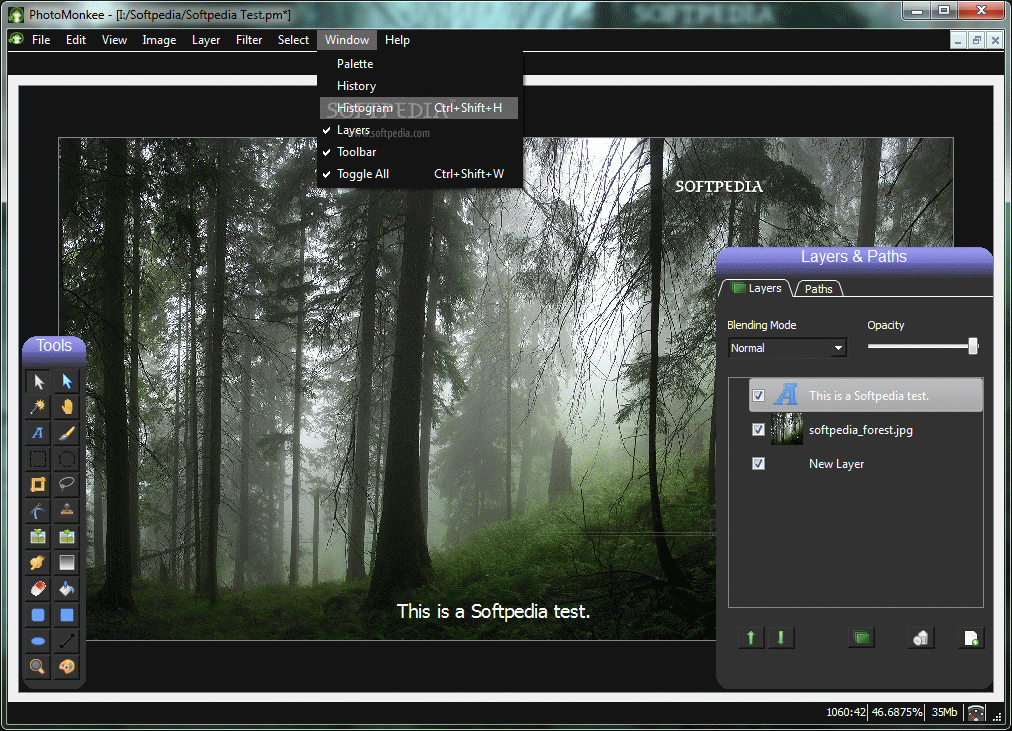
Task: Click the green duplicate layer button
Action: [x=861, y=638]
